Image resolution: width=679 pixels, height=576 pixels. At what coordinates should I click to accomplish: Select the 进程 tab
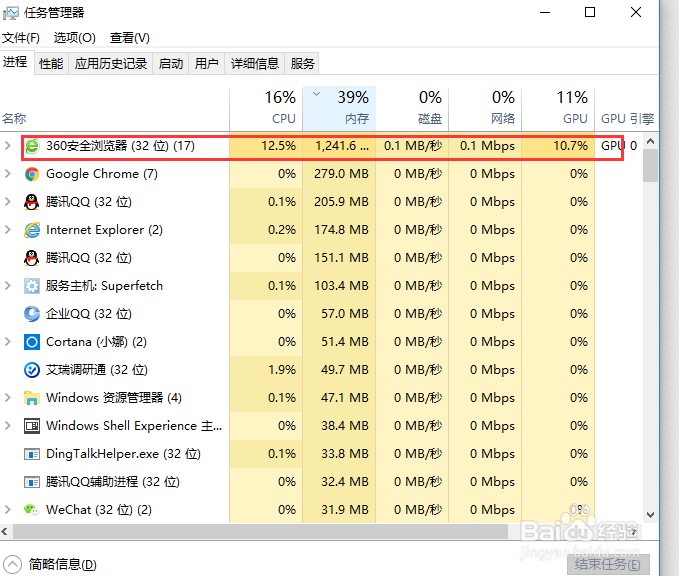coord(16,62)
